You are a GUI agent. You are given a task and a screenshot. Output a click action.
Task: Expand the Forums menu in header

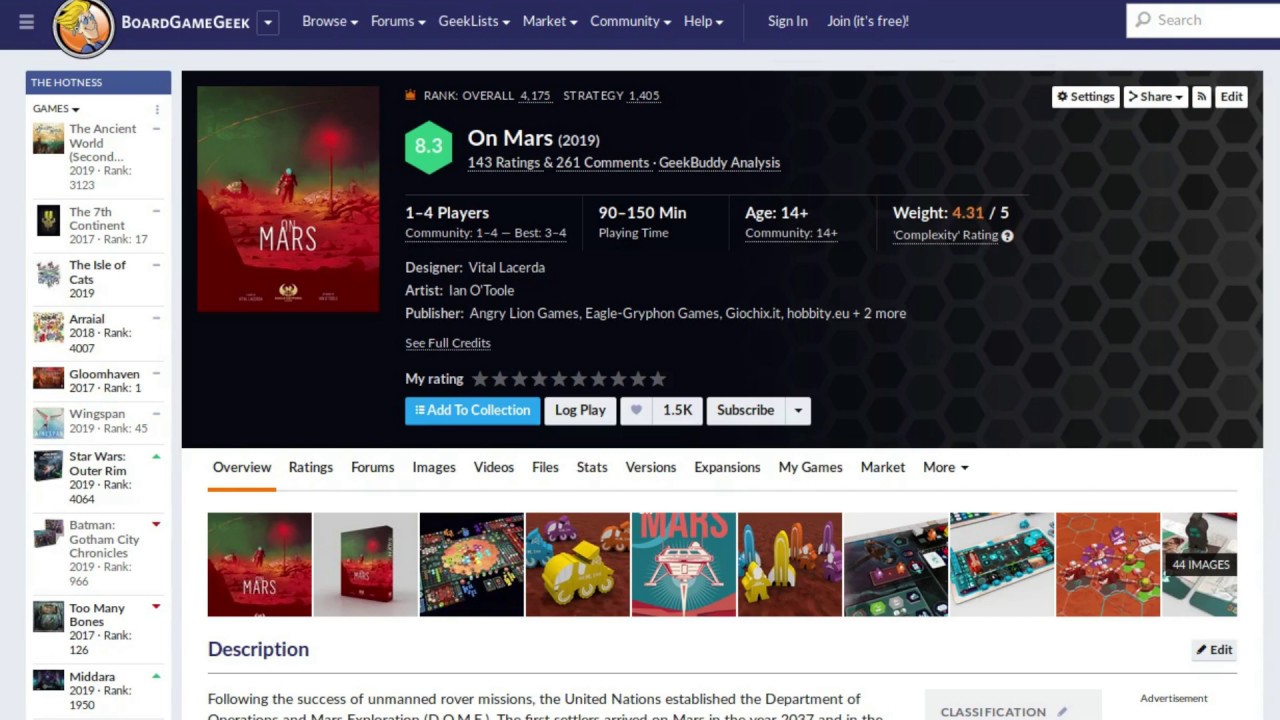397,21
